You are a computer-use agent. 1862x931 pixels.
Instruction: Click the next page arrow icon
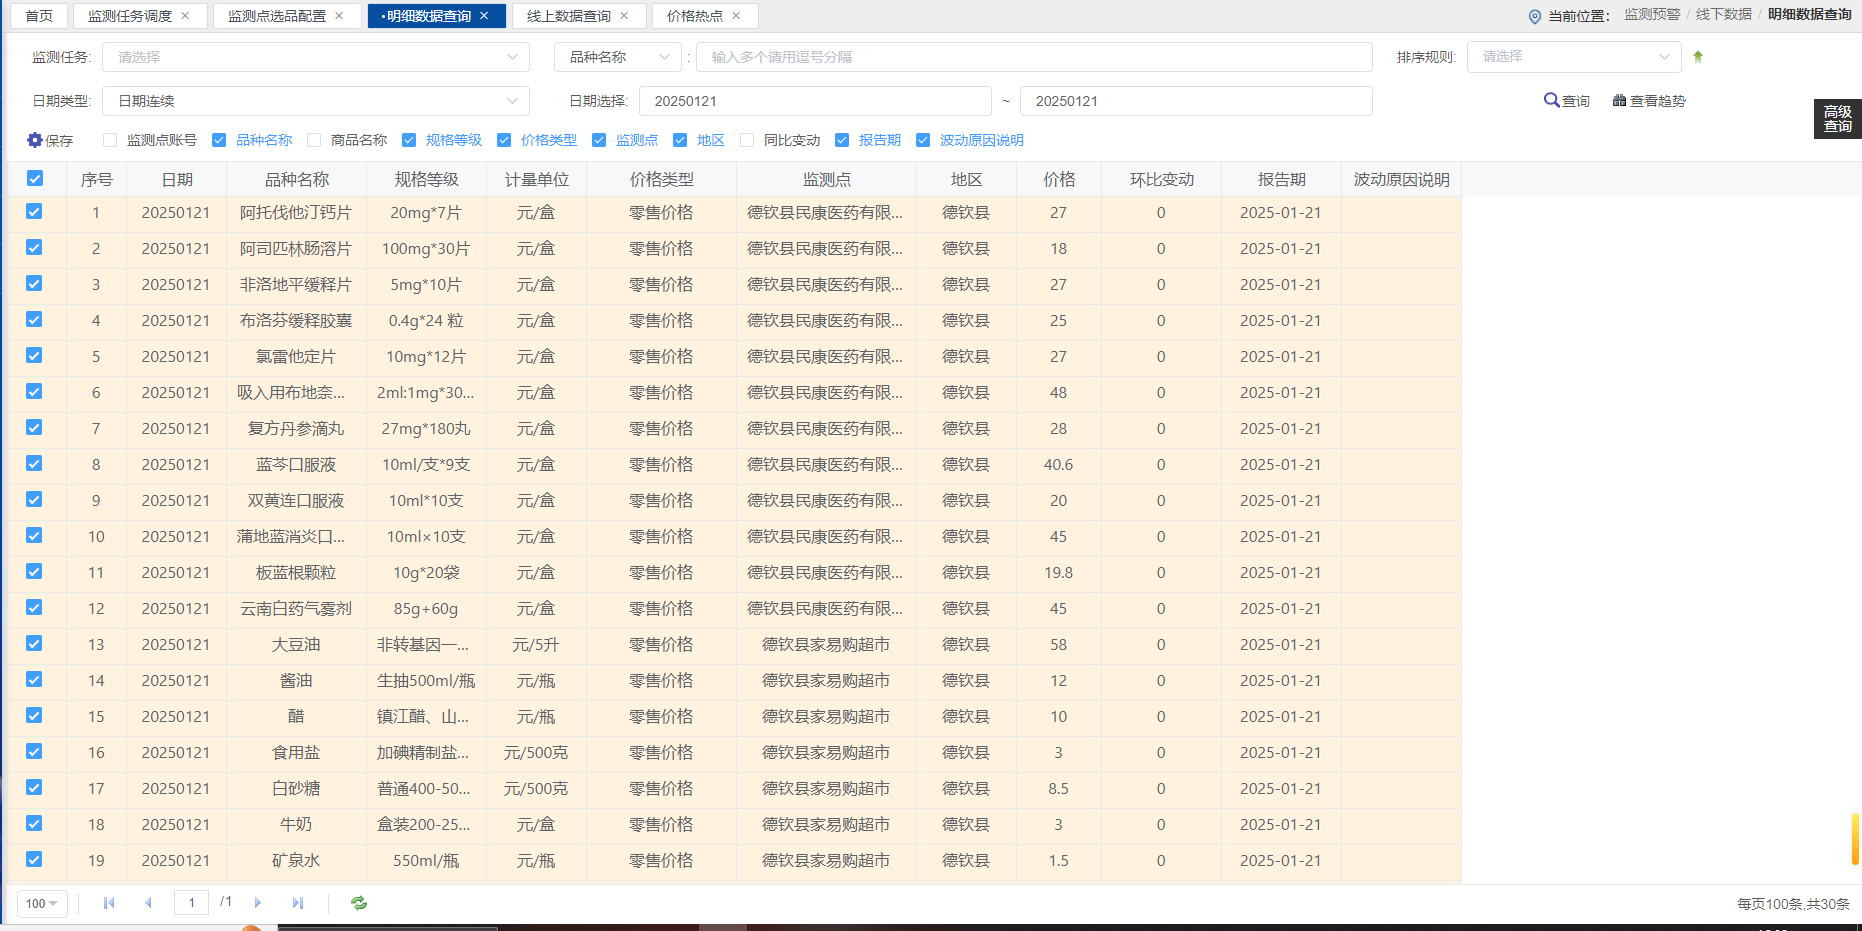point(258,903)
